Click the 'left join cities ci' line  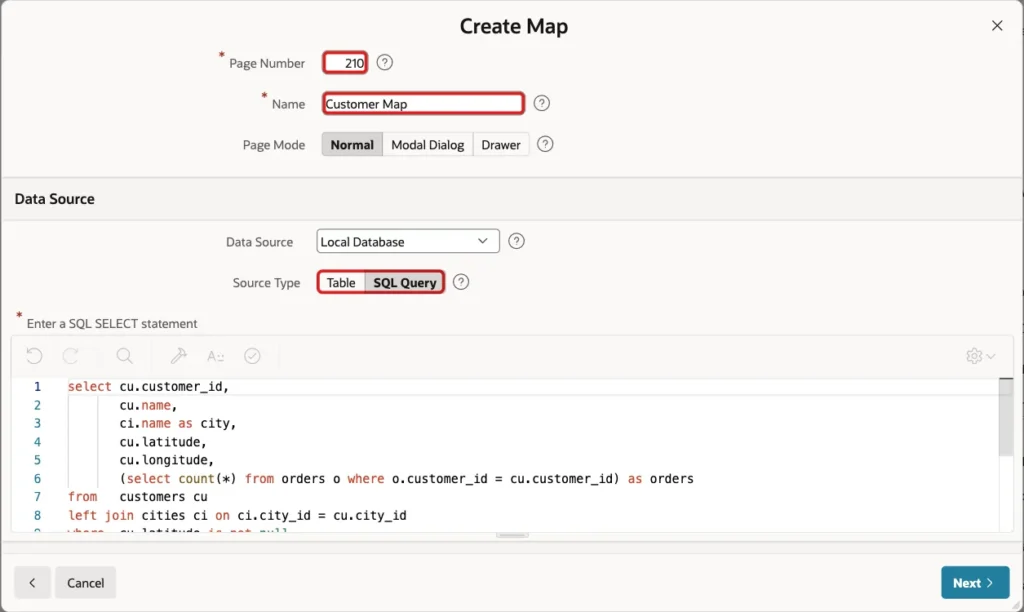(237, 515)
